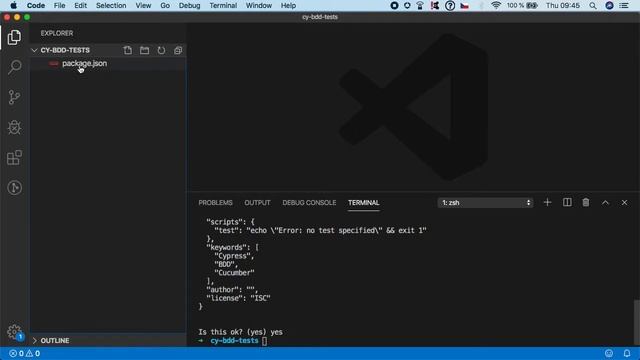Open the Apple menu

point(13,5)
